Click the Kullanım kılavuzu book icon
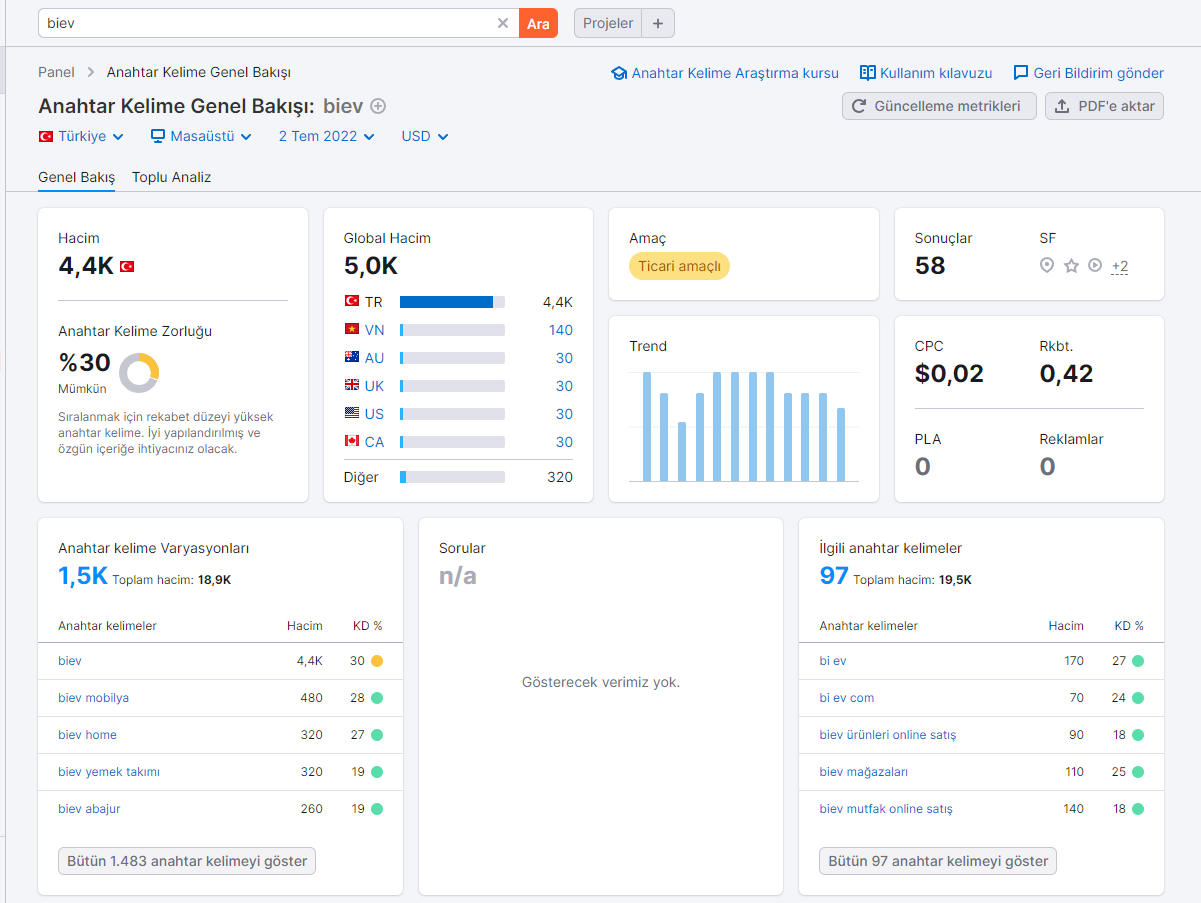Screen dimensions: 1201x903 pyautogui.click(x=868, y=73)
